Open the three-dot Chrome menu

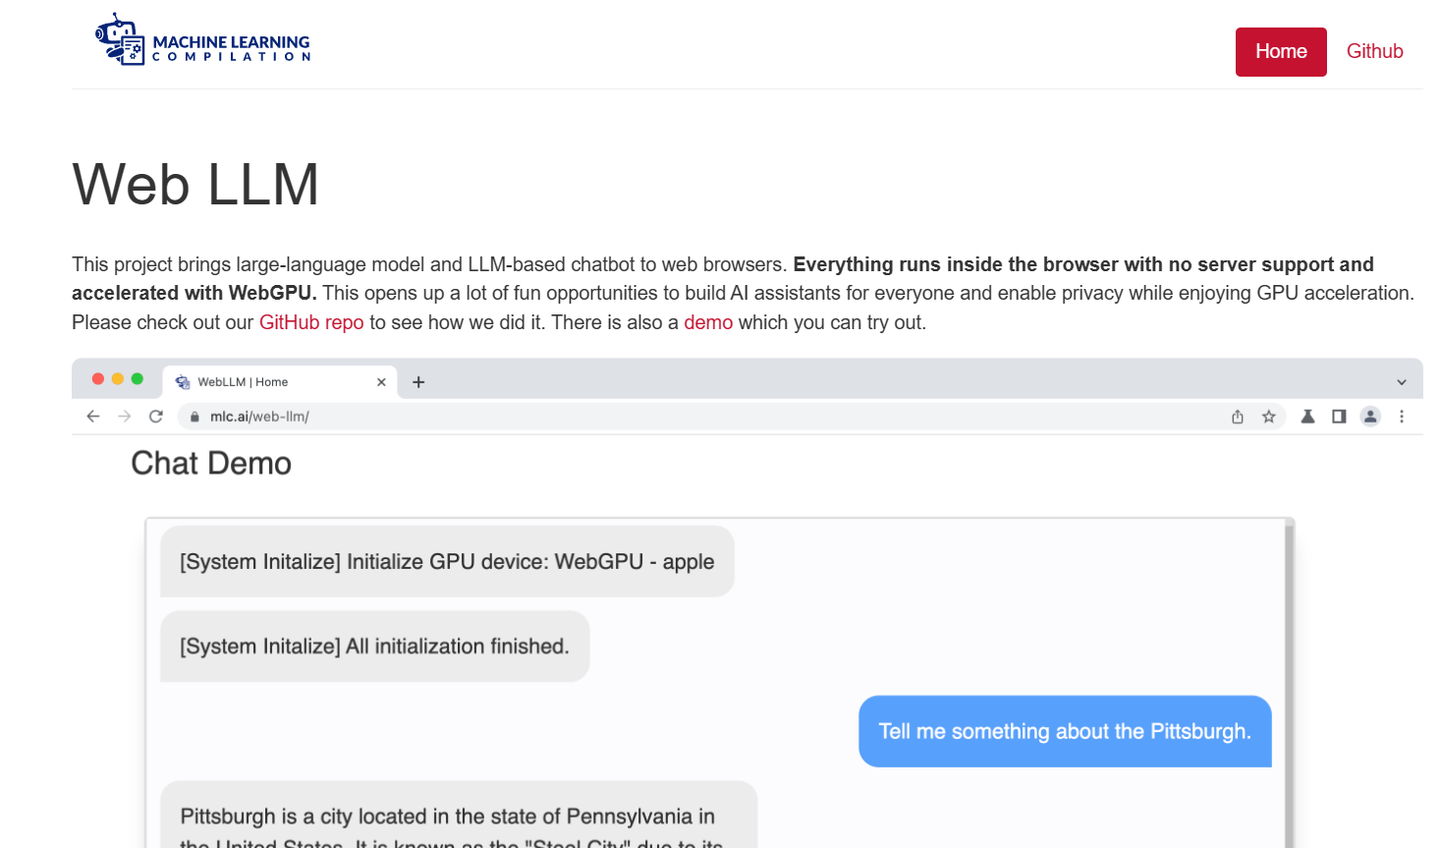pyautogui.click(x=1402, y=417)
